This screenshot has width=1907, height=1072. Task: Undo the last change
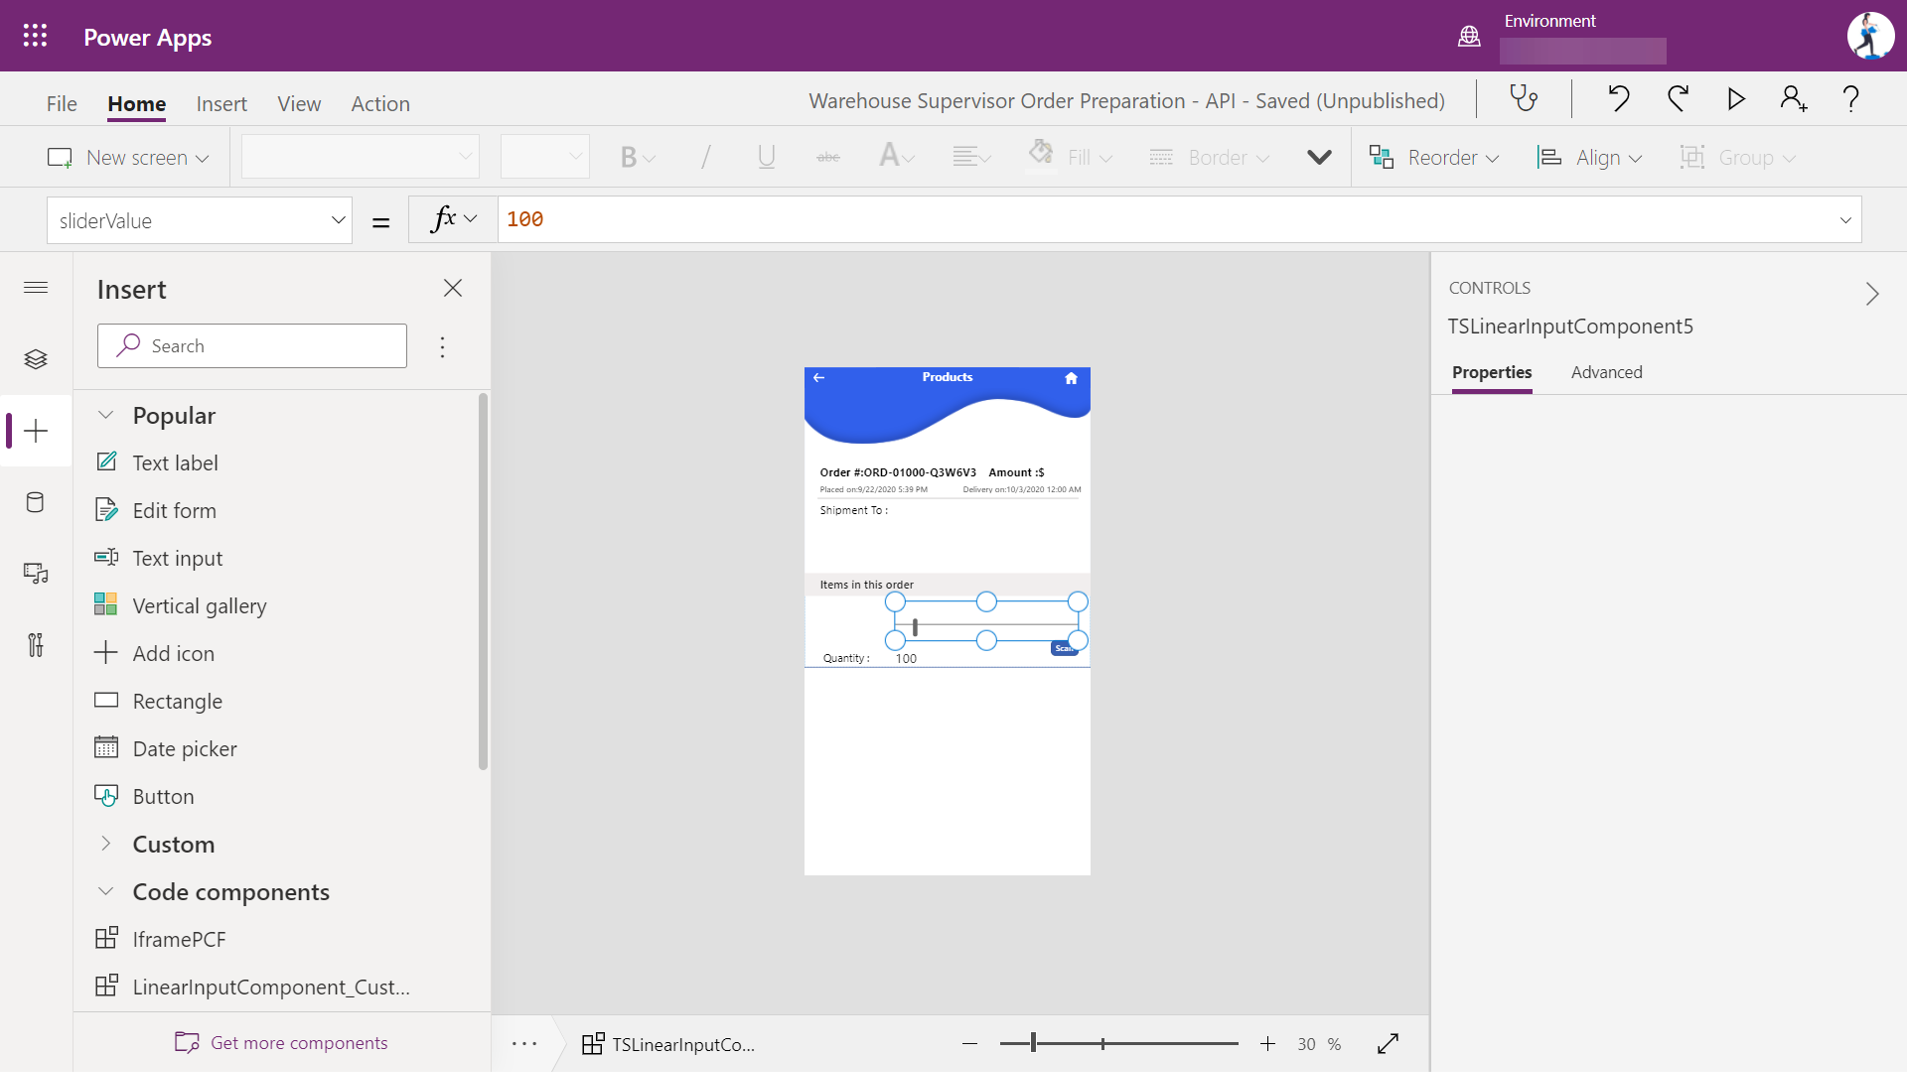pos(1617,98)
